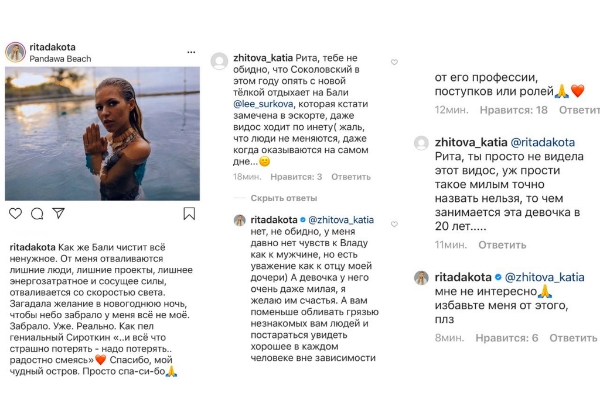Open the three-dot post options menu
The height and width of the screenshot is (420, 600).
coord(191,52)
